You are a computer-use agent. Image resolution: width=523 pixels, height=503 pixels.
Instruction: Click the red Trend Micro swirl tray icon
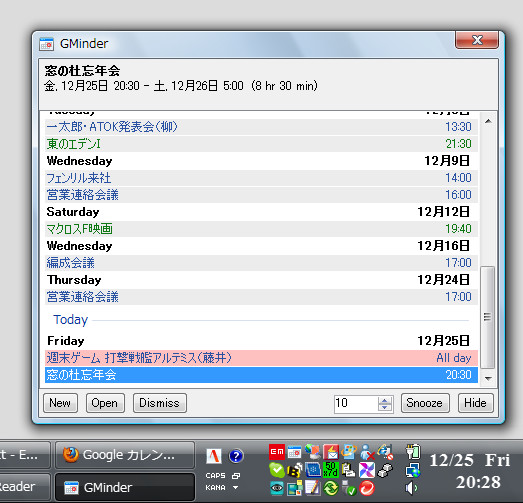[367, 488]
